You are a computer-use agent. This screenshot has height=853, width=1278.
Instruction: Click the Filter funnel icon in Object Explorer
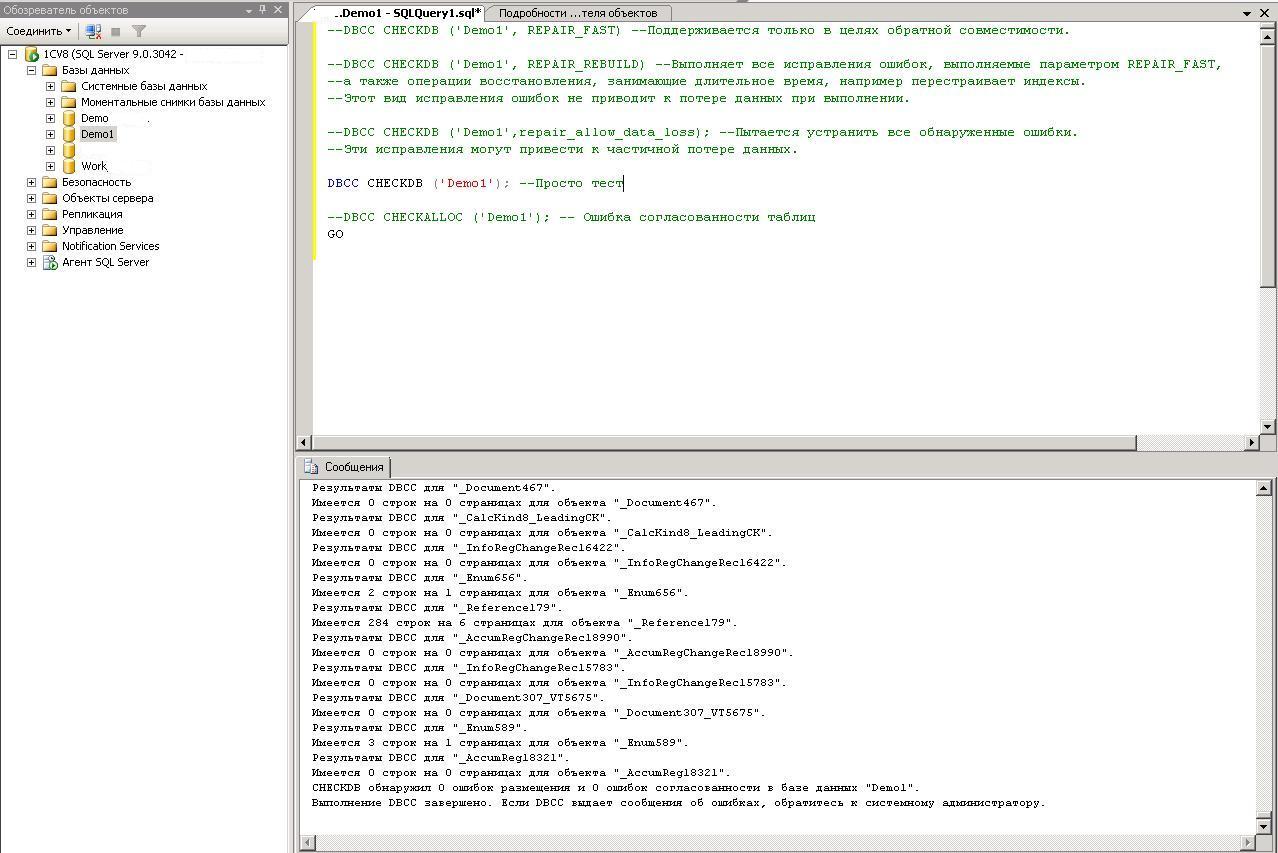(x=140, y=31)
